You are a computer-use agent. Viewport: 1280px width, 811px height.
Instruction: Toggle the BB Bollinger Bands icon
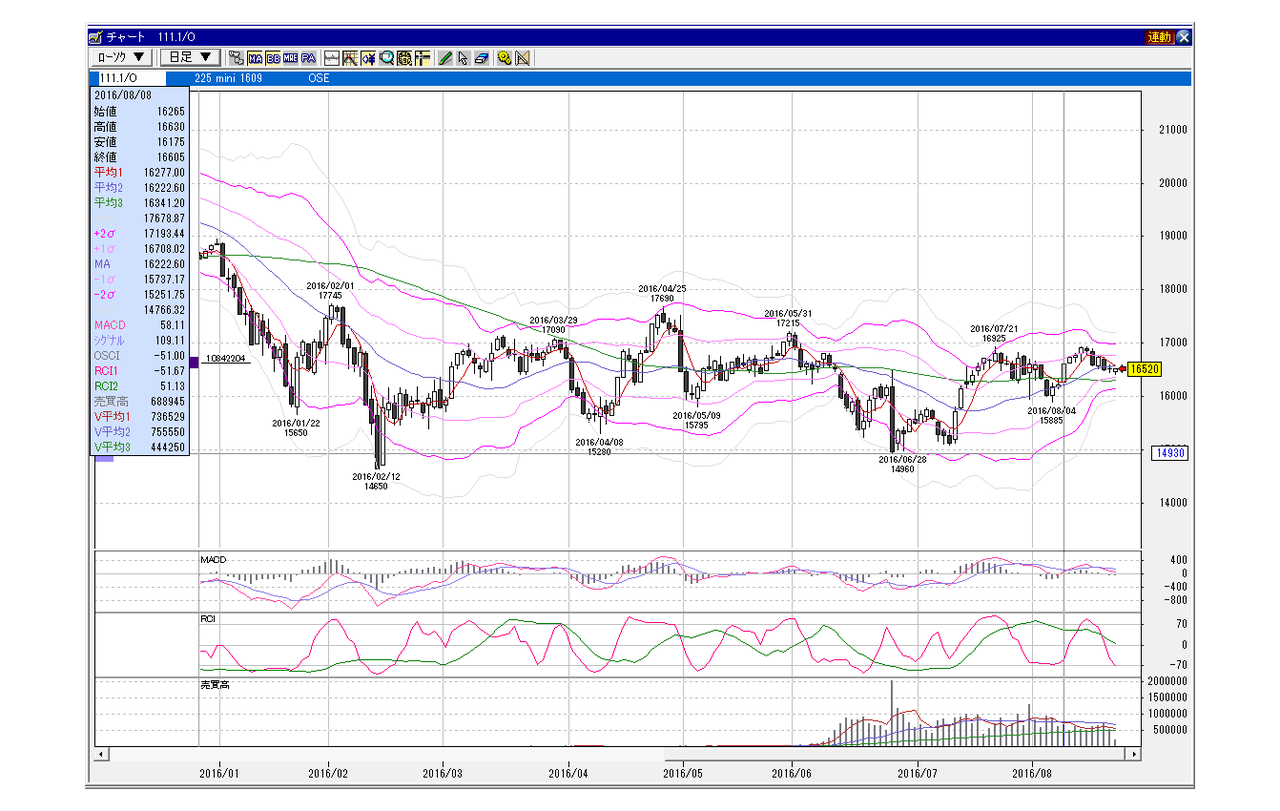click(273, 58)
